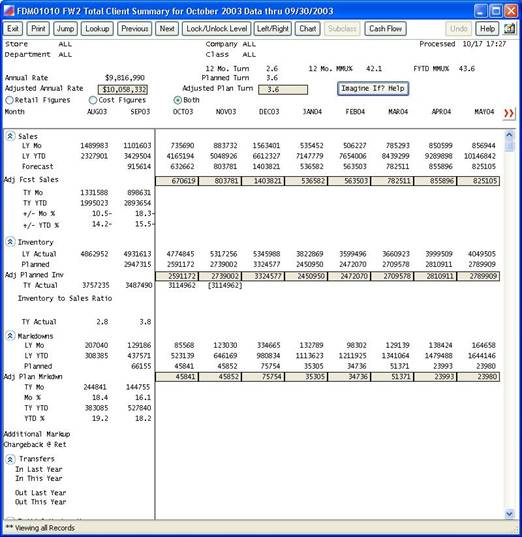
Task: Edit NOV03 Adj Fcst Sales value 803781
Action: [220, 181]
